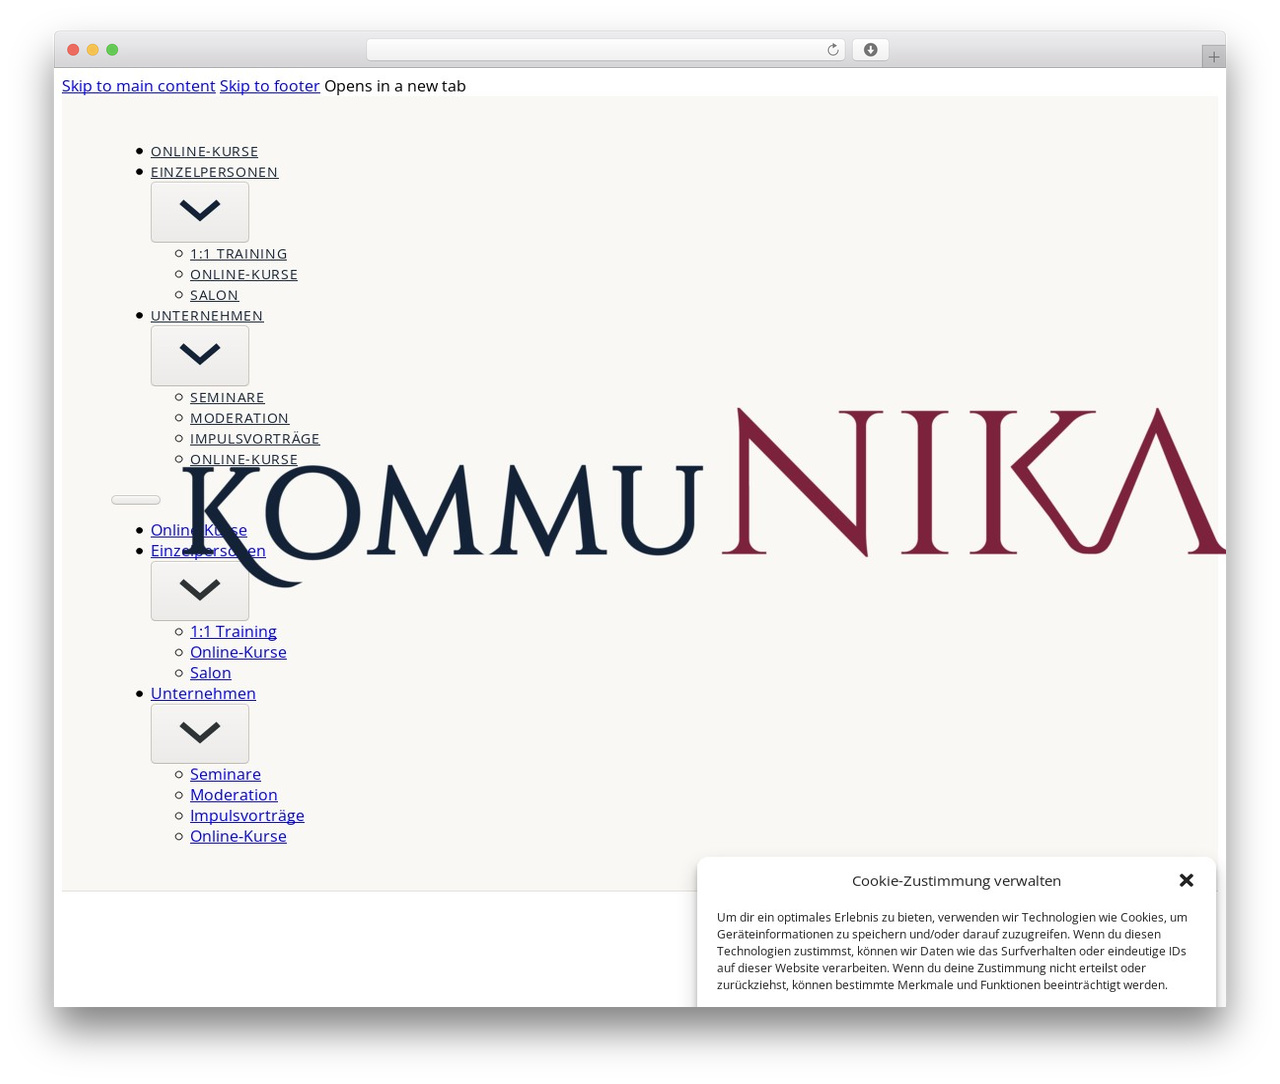Open the uppercase UNTERNEHMEN menu item
1280x1084 pixels.
(x=207, y=316)
